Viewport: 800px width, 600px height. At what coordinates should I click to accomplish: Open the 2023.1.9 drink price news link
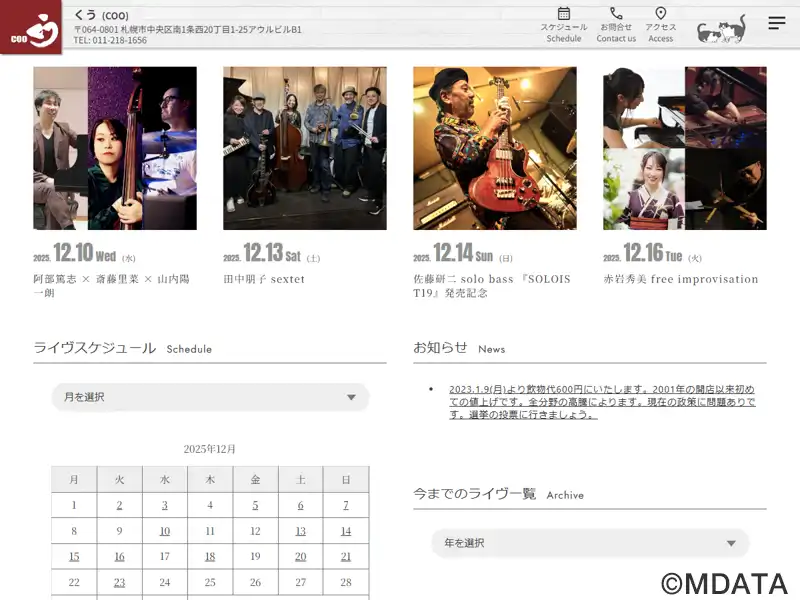pos(602,402)
